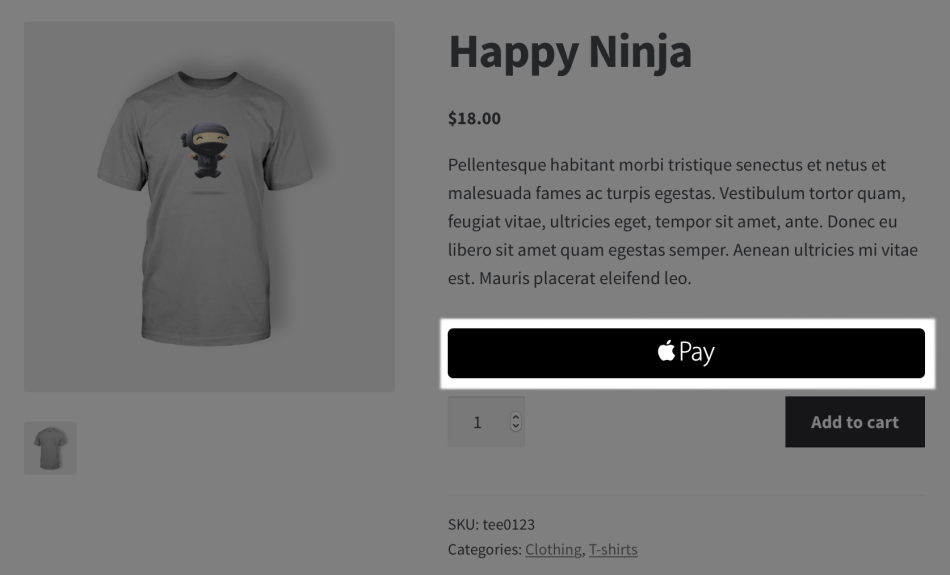This screenshot has width=950, height=575.
Task: Click the product description paragraph
Action: pos(682,221)
